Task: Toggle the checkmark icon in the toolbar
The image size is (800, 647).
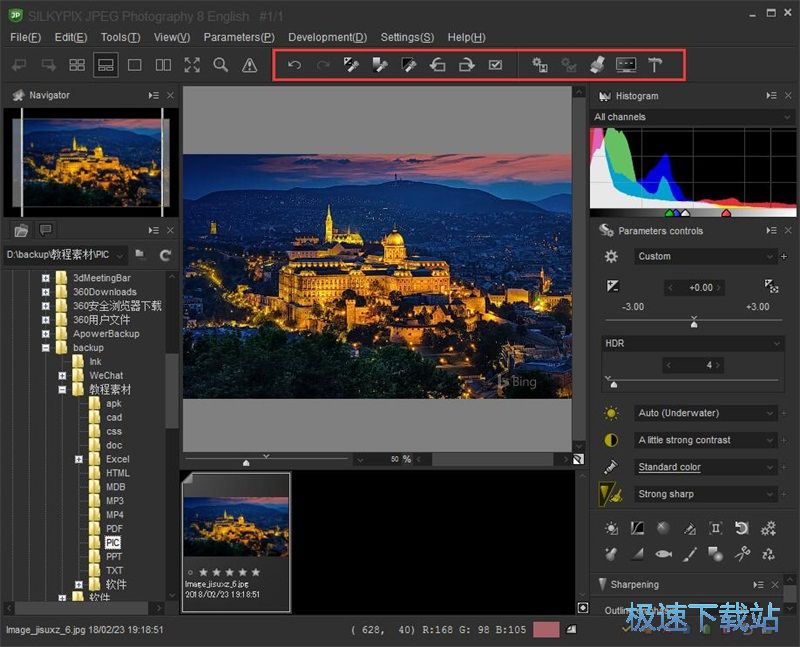Action: 495,65
